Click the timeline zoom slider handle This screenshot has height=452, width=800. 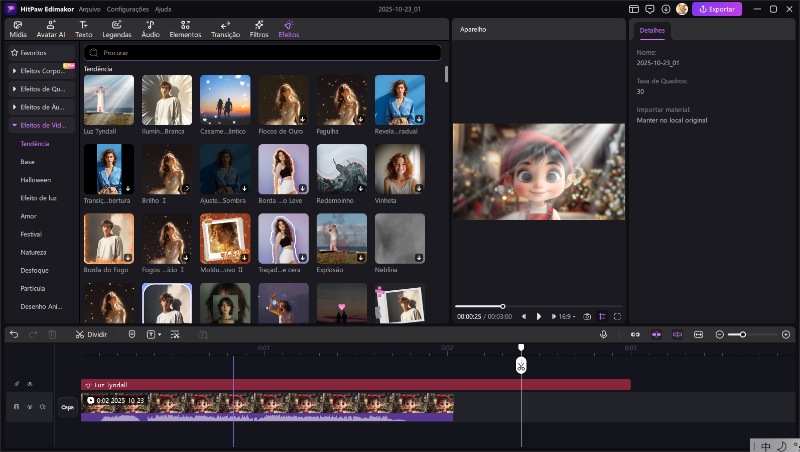pos(743,334)
